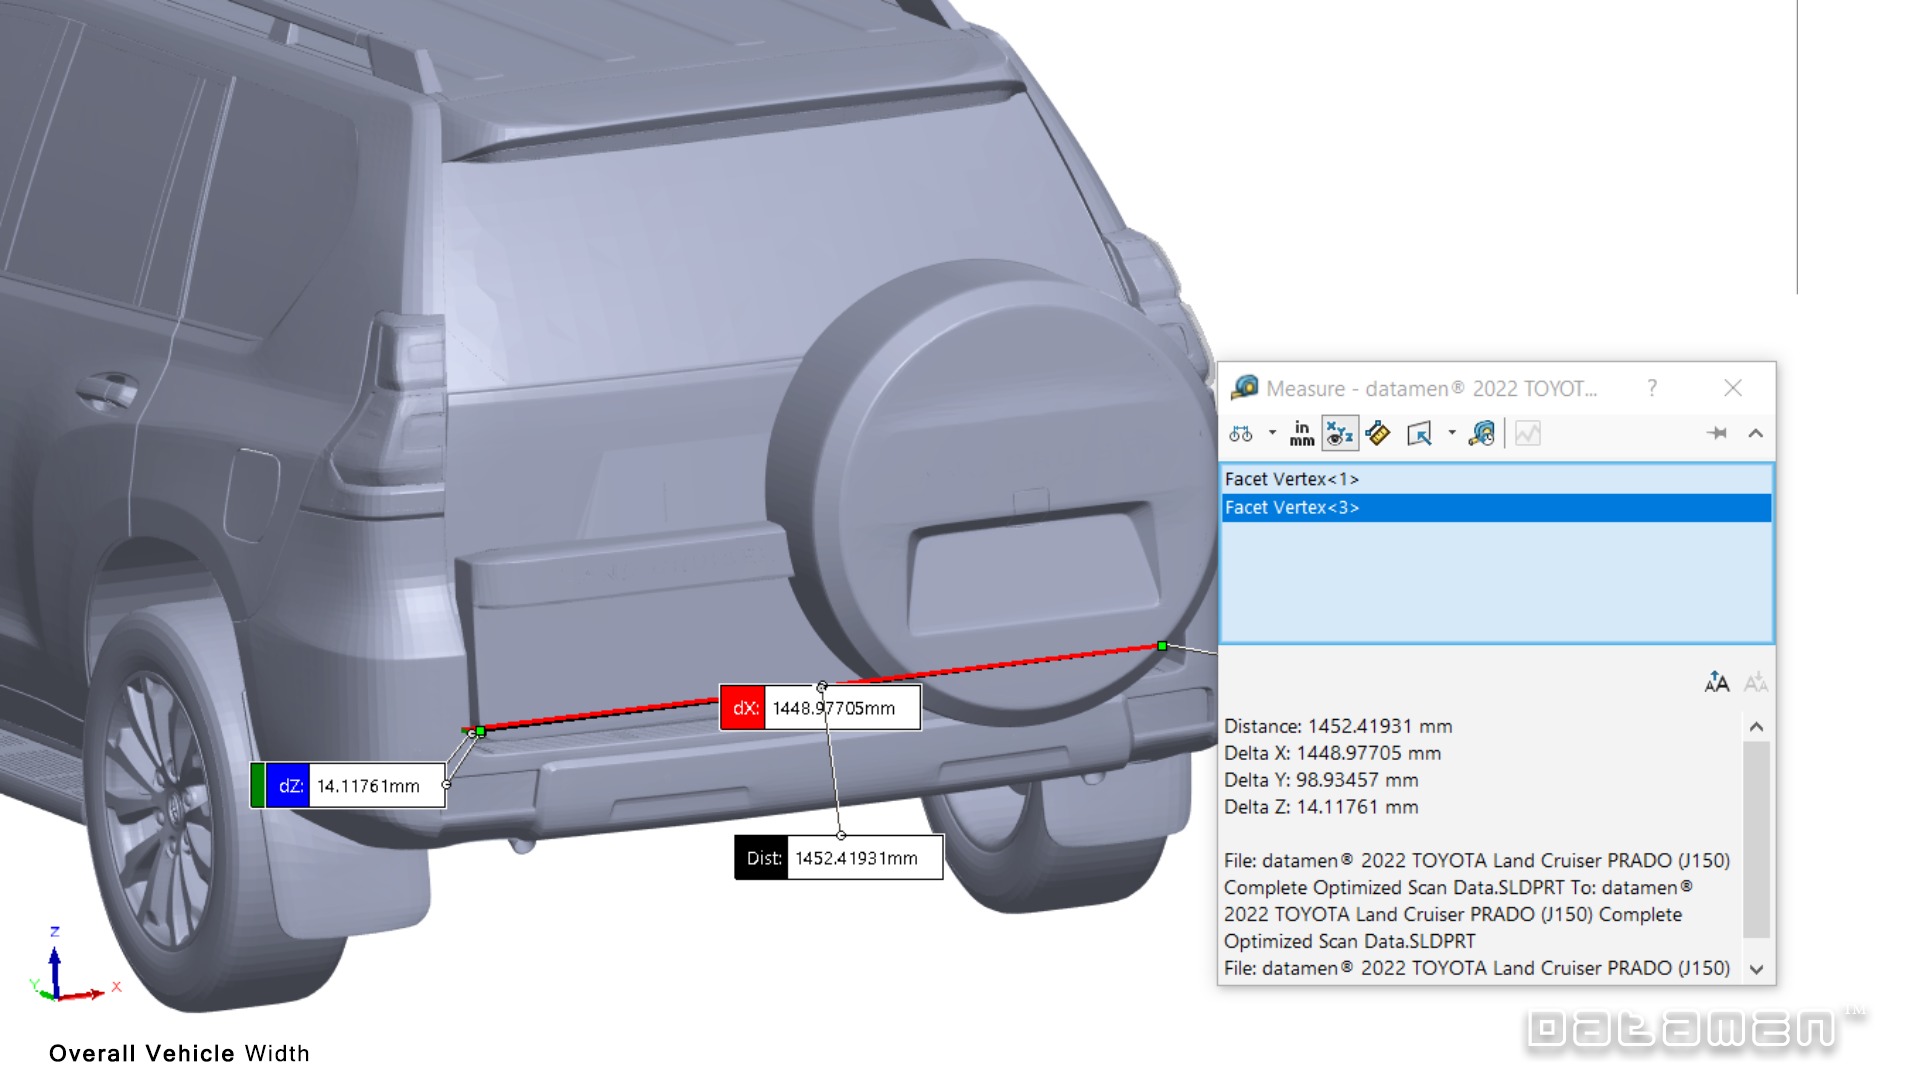Screen dimensions: 1920x1080
Task: Click Delta Z: 14.11761 mm result
Action: point(1321,807)
